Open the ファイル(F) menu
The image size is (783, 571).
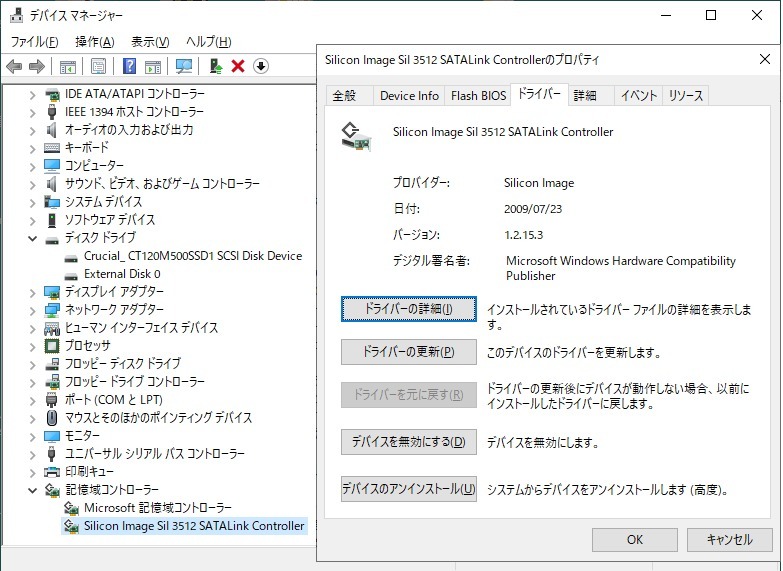coord(34,41)
